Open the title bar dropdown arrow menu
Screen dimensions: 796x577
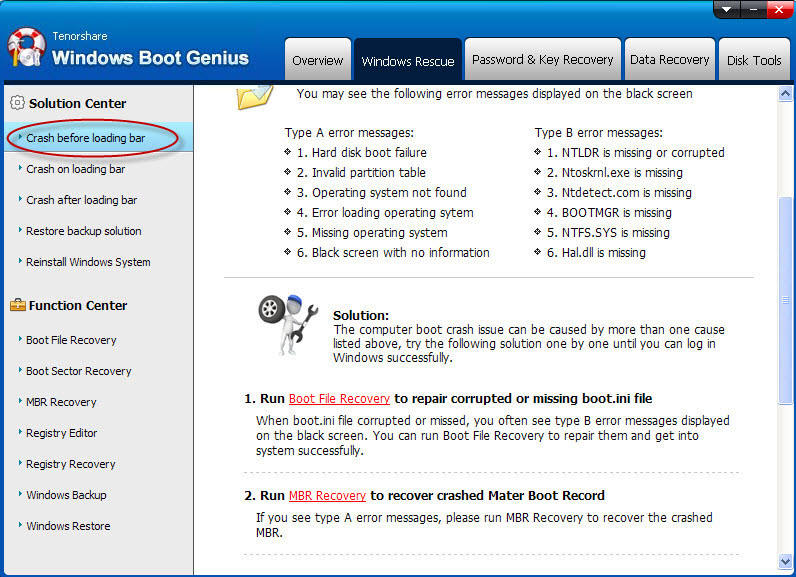[726, 10]
